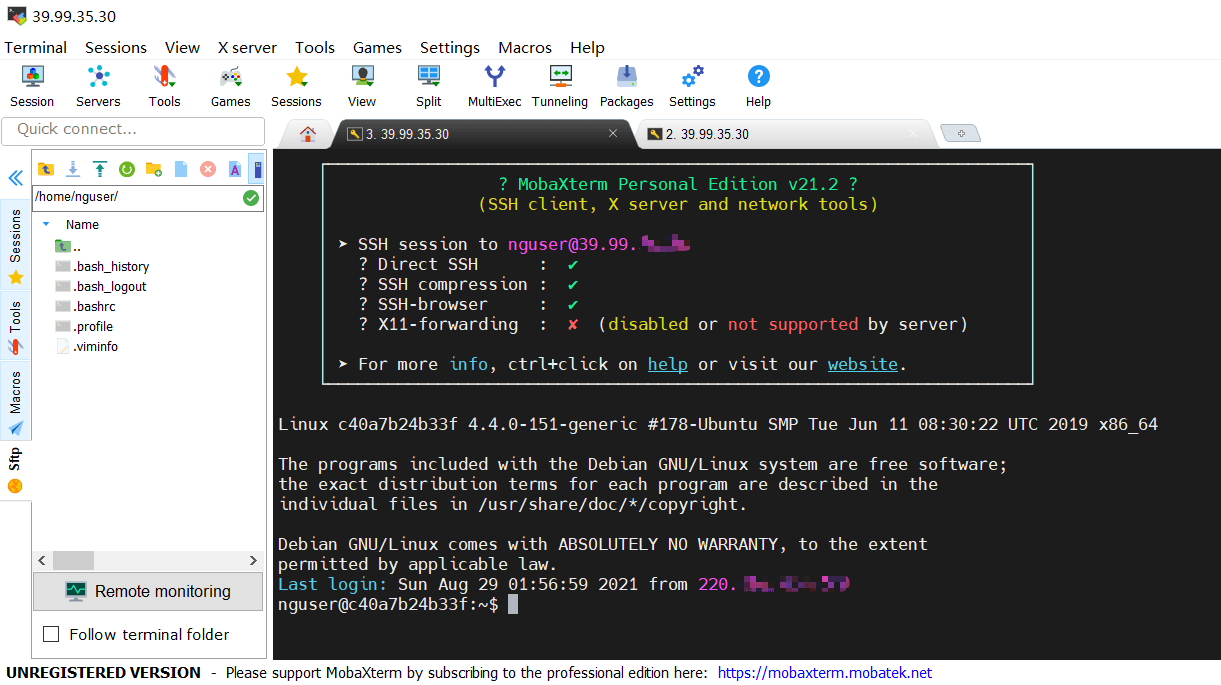
Task: Enable Follow terminal folder checkbox
Action: point(51,634)
